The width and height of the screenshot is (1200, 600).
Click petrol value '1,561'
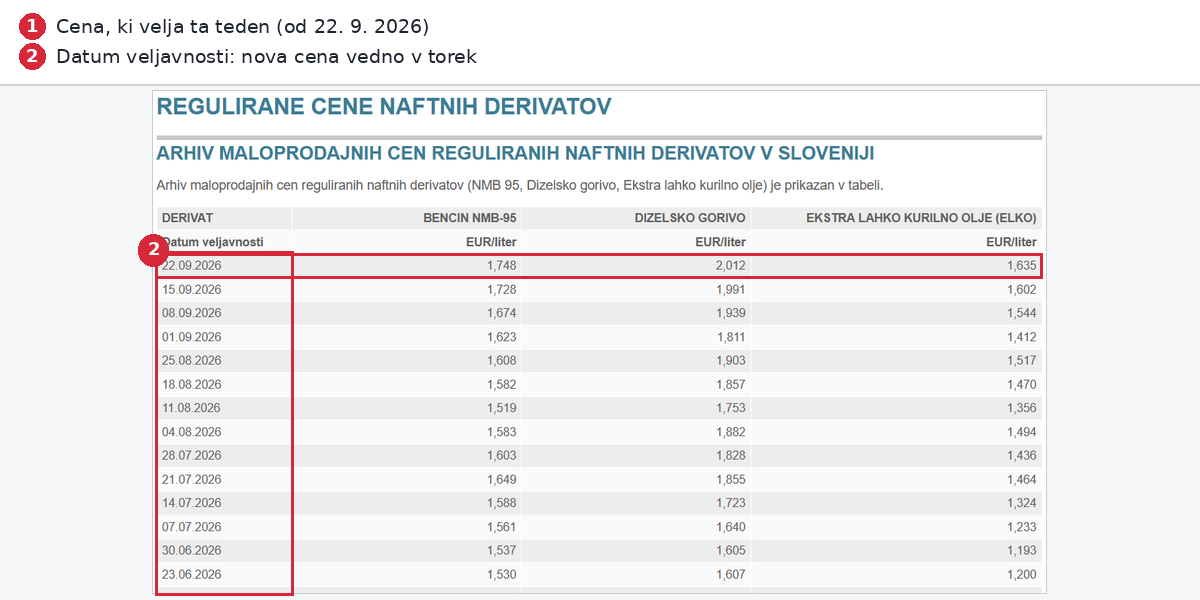(501, 527)
